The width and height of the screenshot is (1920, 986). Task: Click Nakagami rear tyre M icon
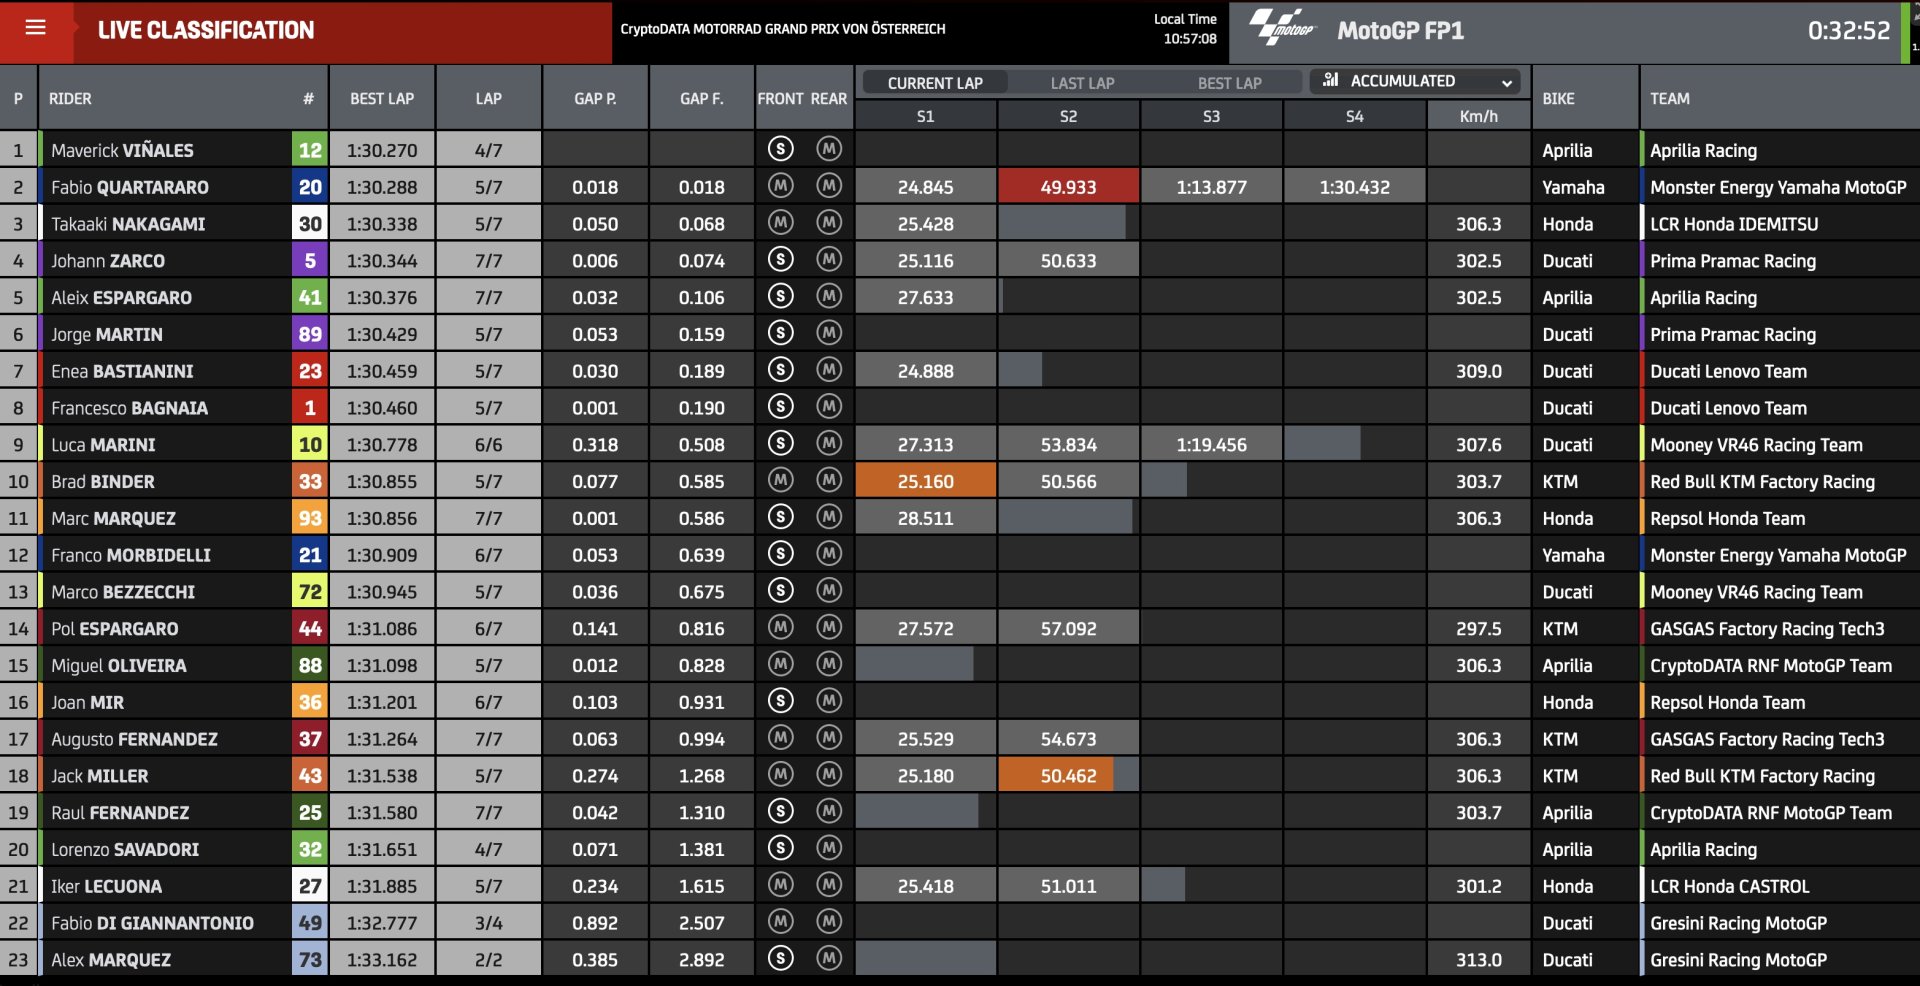coord(829,222)
